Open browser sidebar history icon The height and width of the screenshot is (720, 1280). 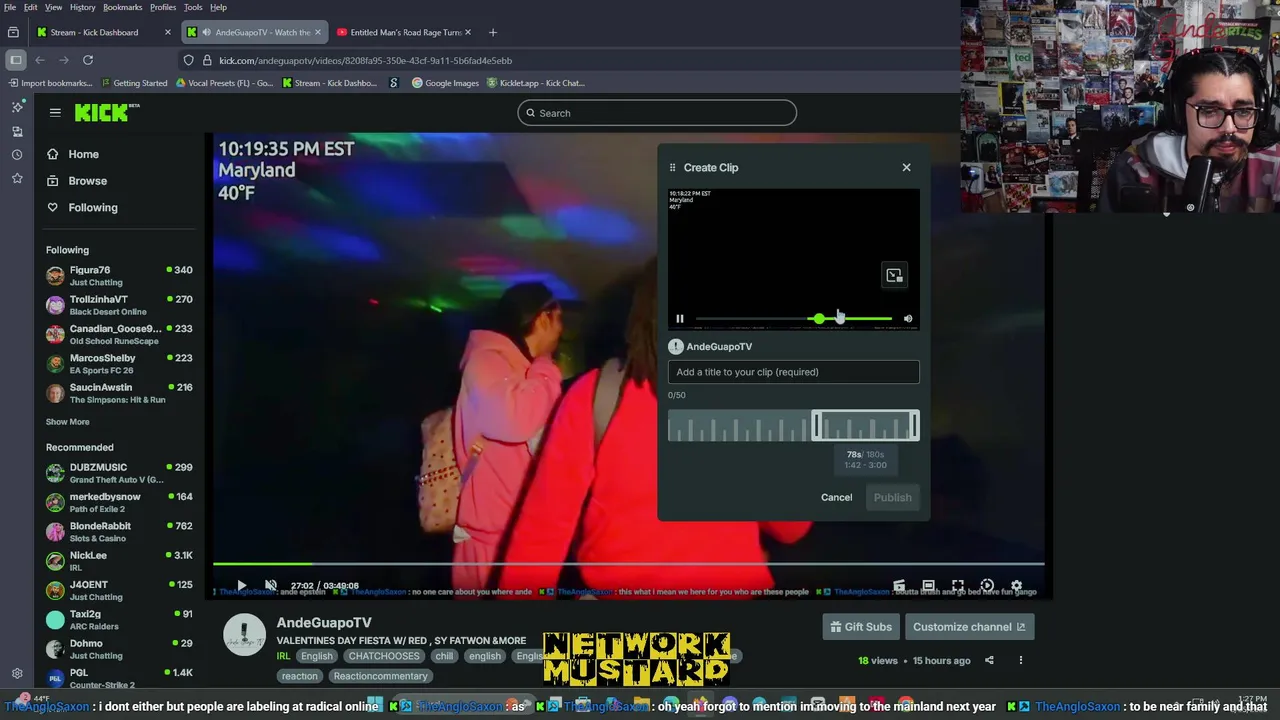(17, 154)
